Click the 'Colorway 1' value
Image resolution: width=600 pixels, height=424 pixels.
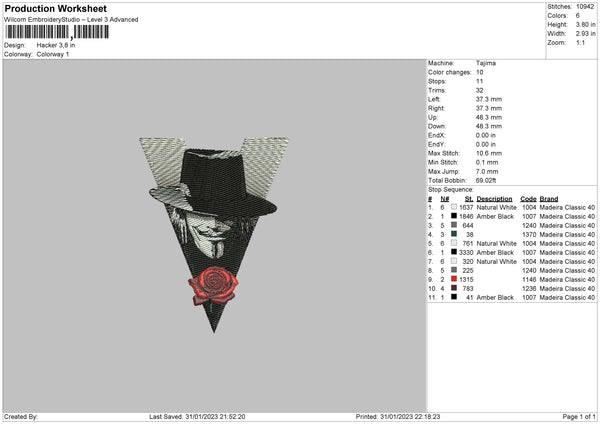click(53, 54)
